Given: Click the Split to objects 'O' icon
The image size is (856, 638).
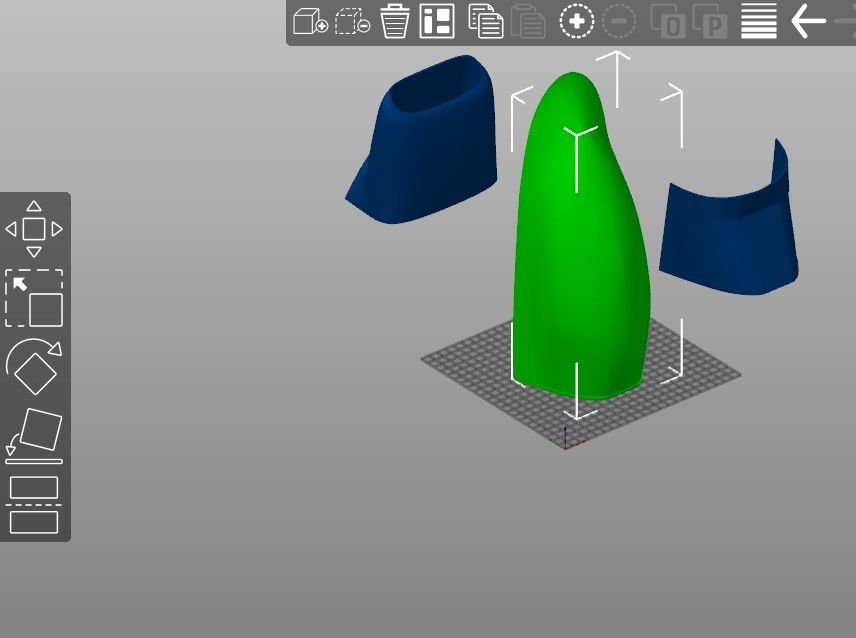Looking at the screenshot, I should pos(668,21).
